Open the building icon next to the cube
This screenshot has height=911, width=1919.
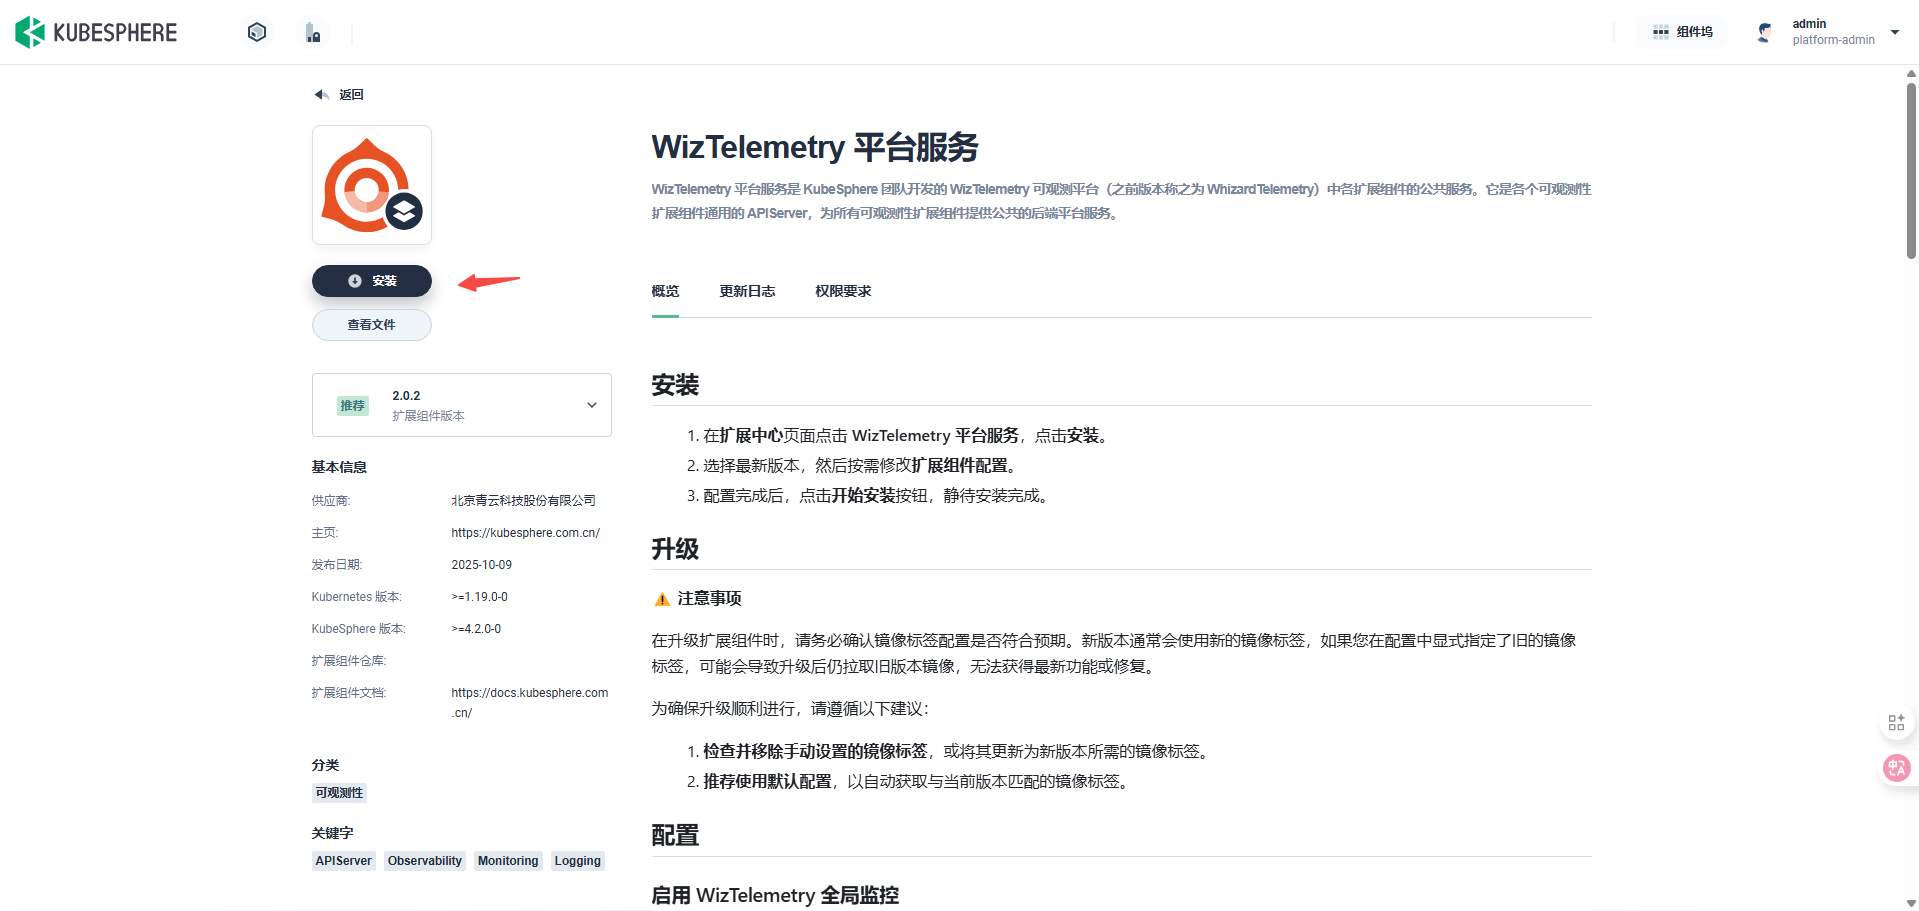point(313,32)
